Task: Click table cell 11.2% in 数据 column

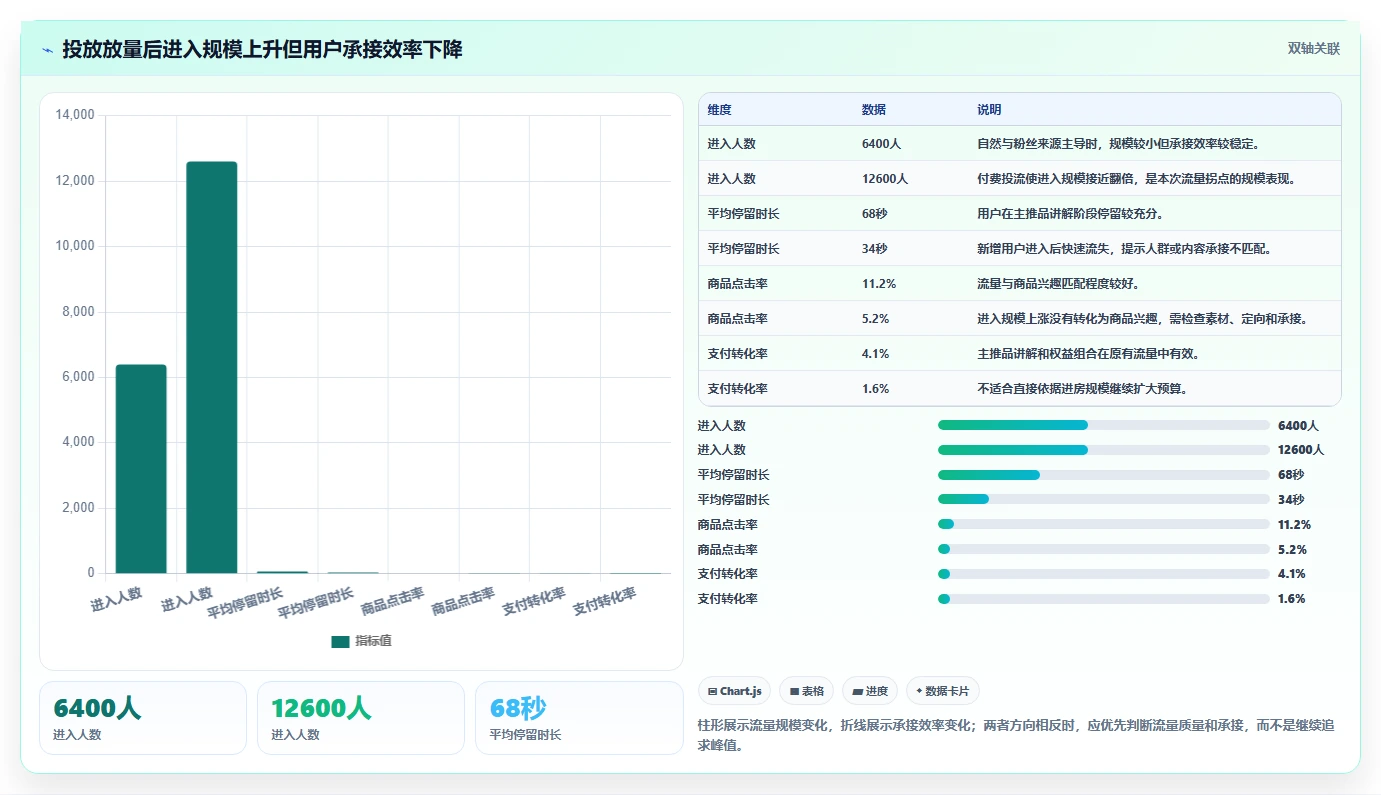Action: 879,284
